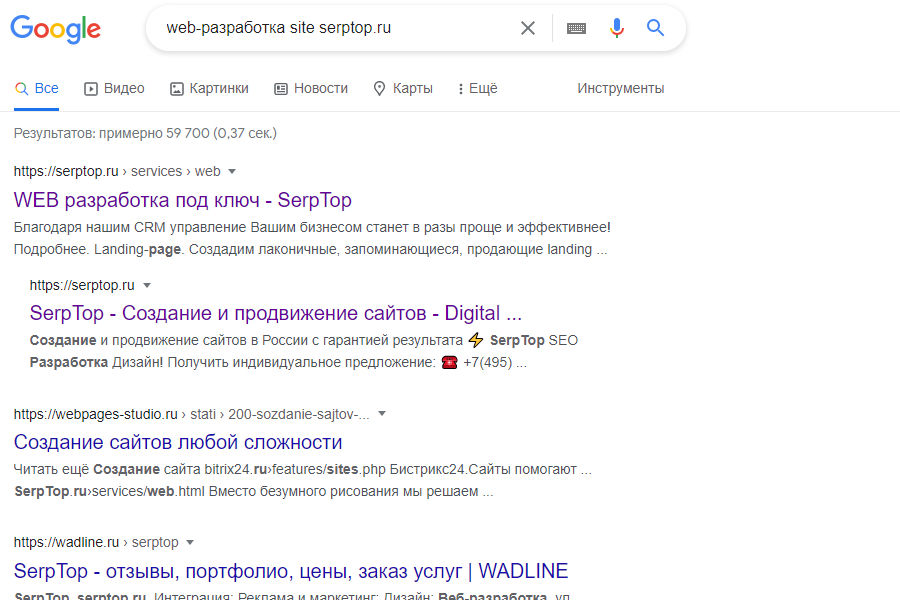Open the on-screen keyboard icon

(x=576, y=28)
